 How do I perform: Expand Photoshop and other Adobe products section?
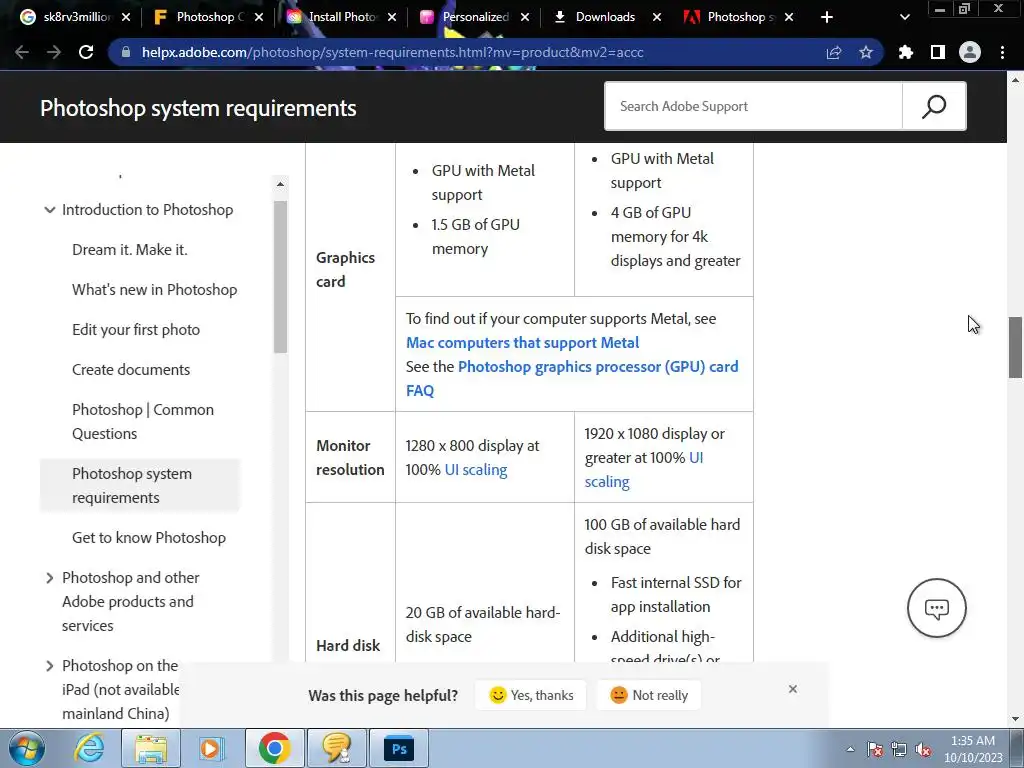point(50,578)
